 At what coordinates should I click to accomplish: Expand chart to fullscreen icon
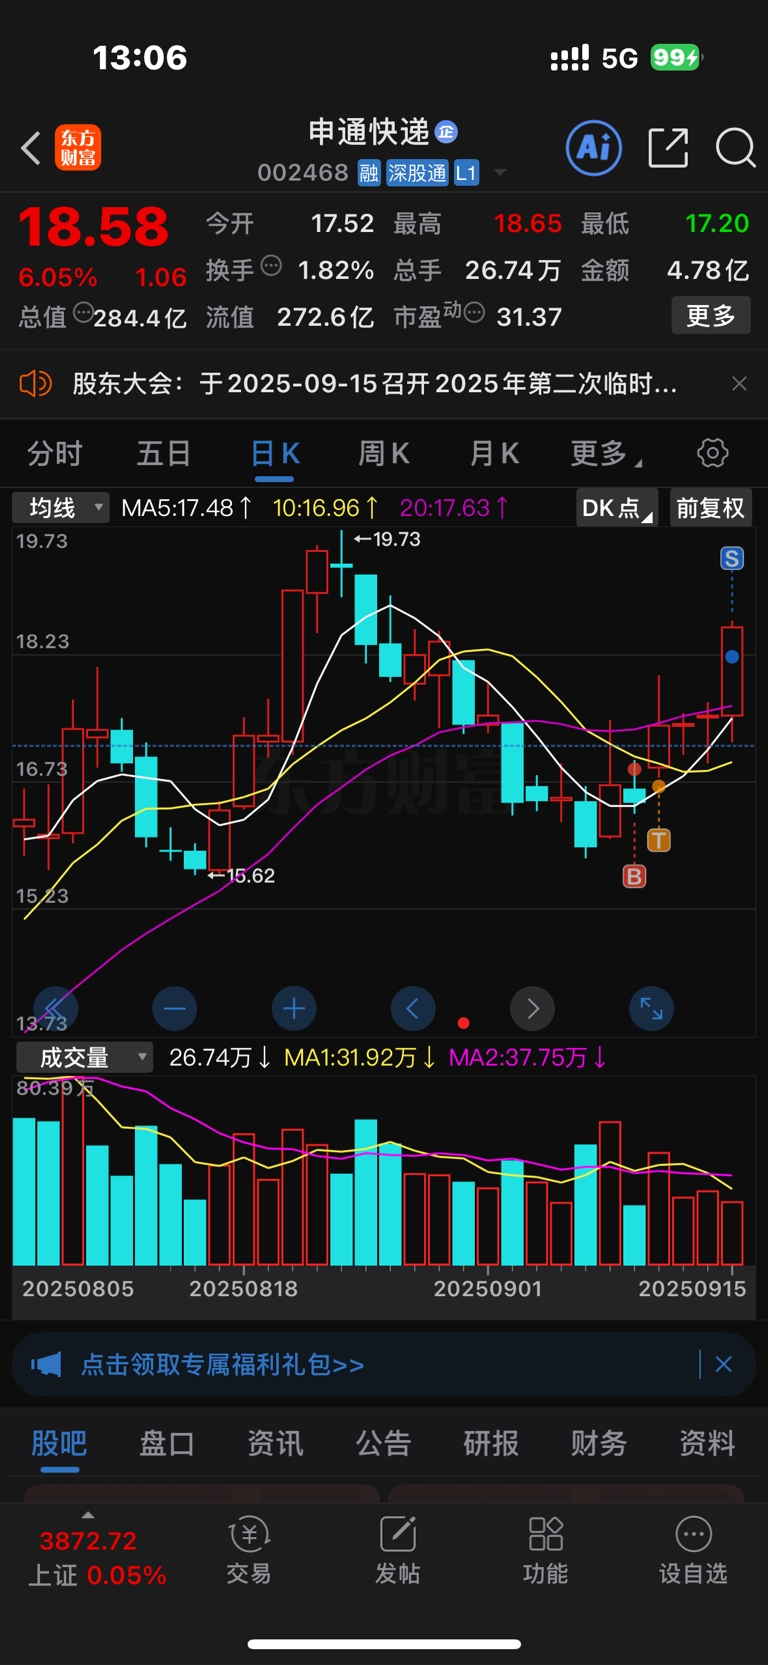652,1009
